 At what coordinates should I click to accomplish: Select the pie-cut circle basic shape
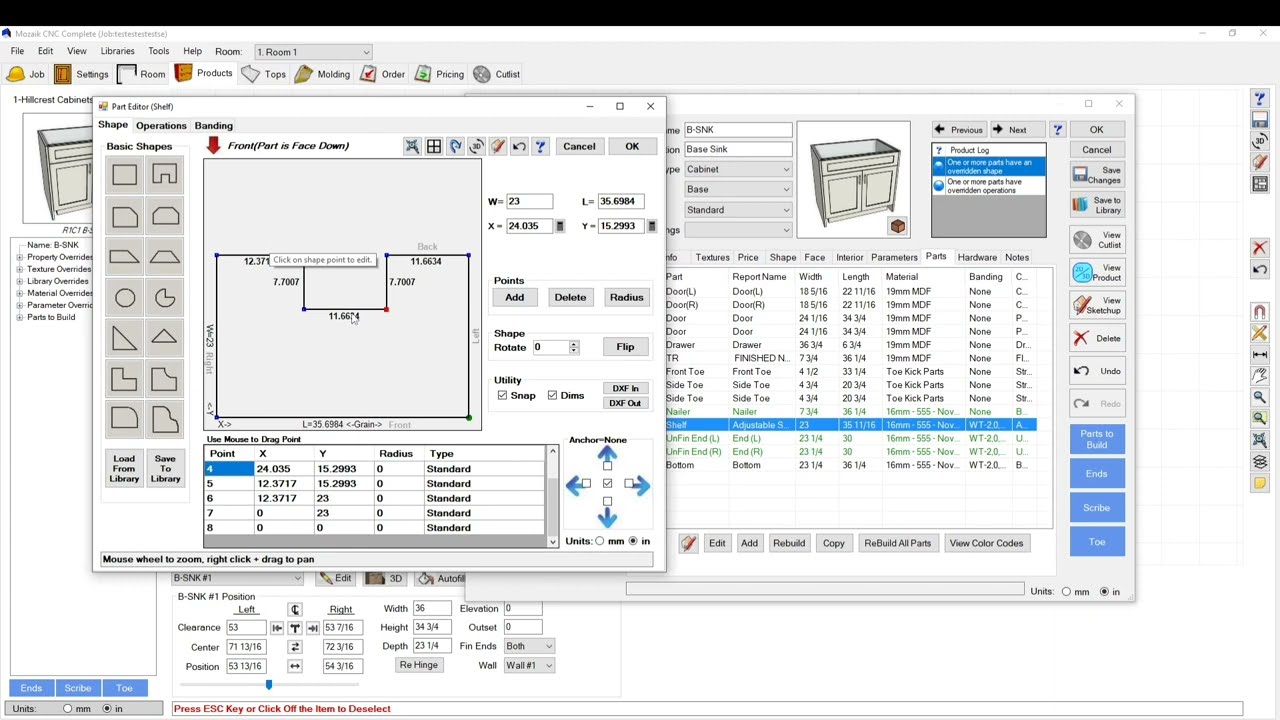tap(165, 298)
